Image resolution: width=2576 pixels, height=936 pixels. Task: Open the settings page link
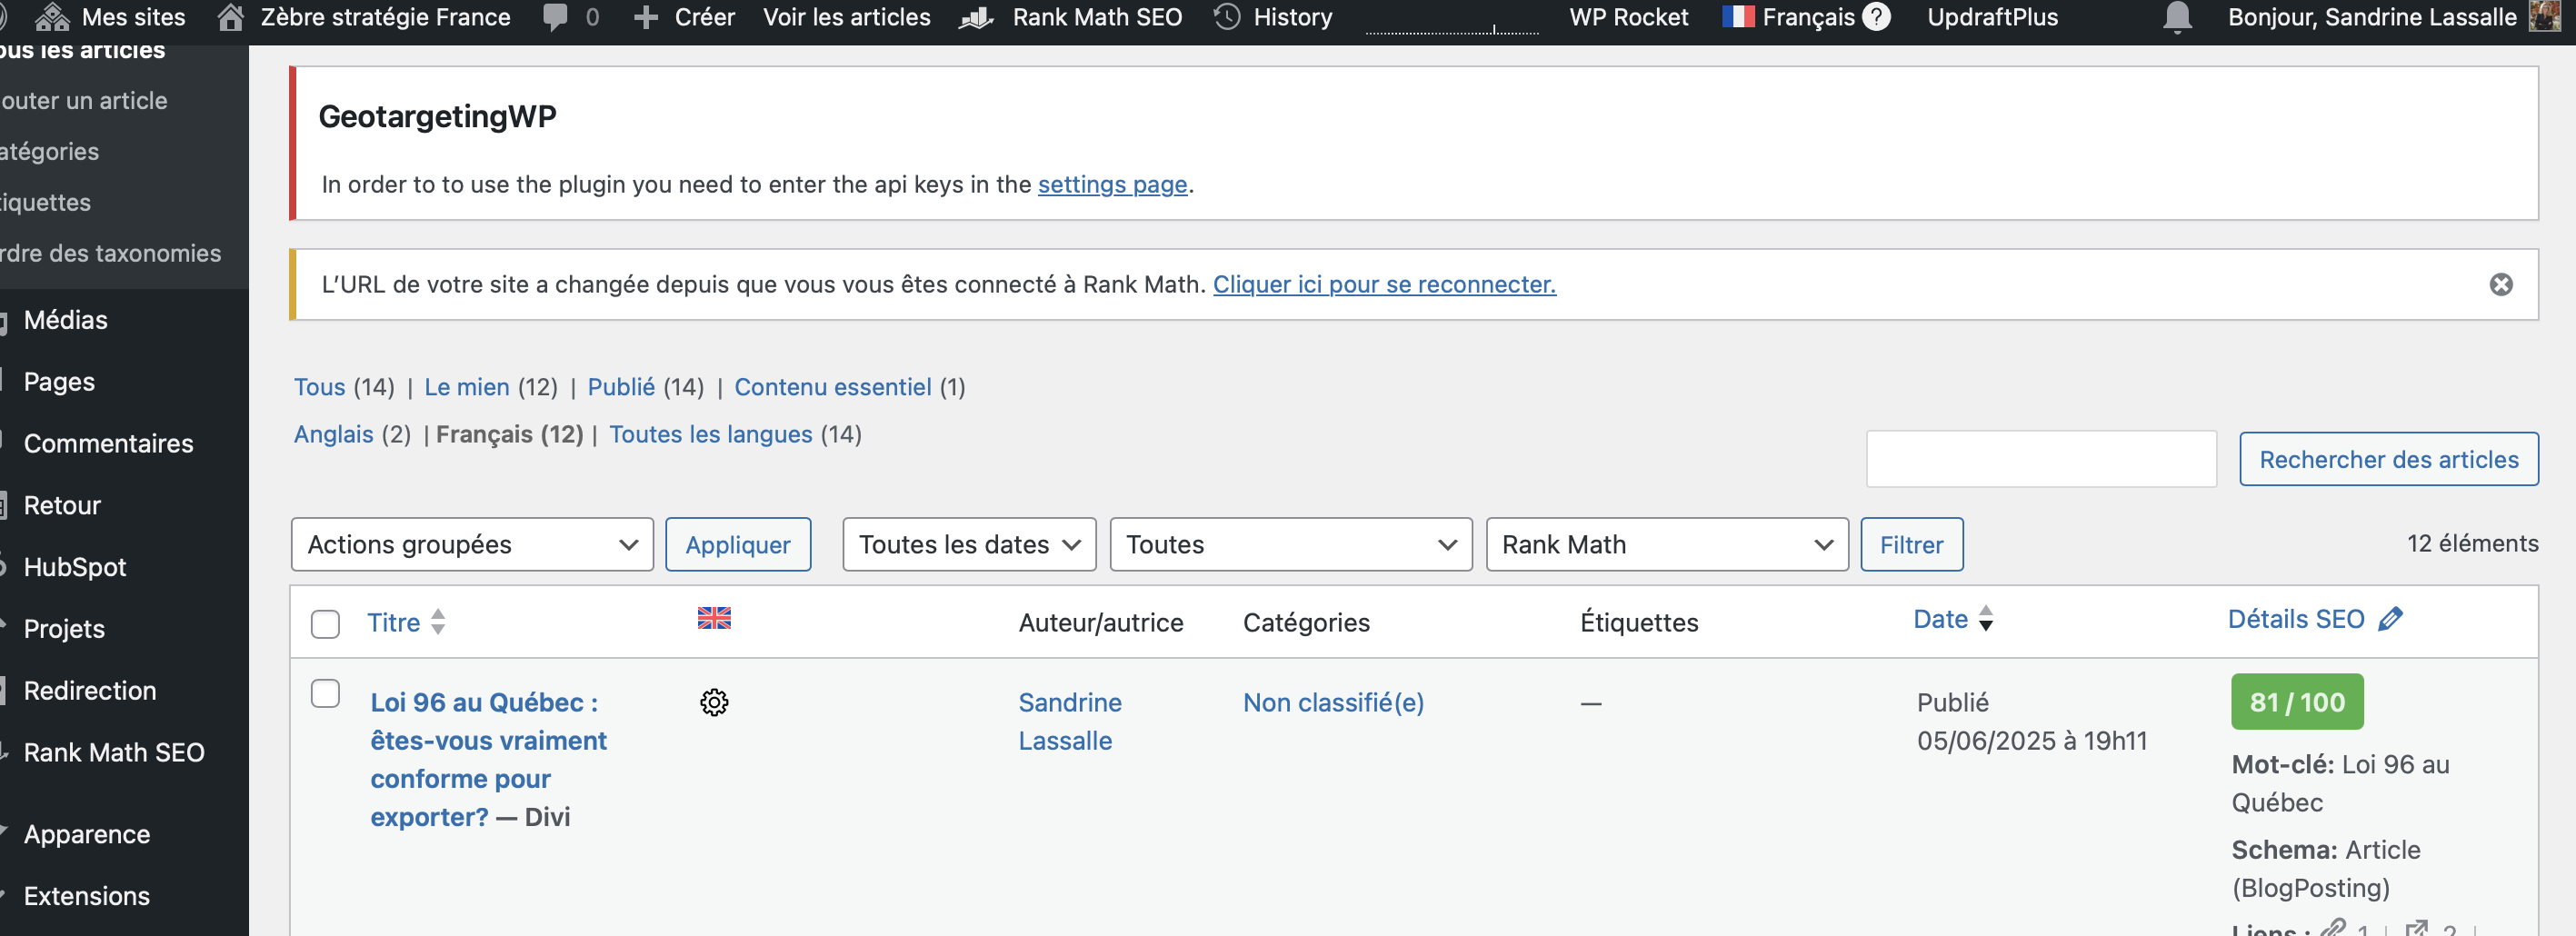pyautogui.click(x=1112, y=185)
